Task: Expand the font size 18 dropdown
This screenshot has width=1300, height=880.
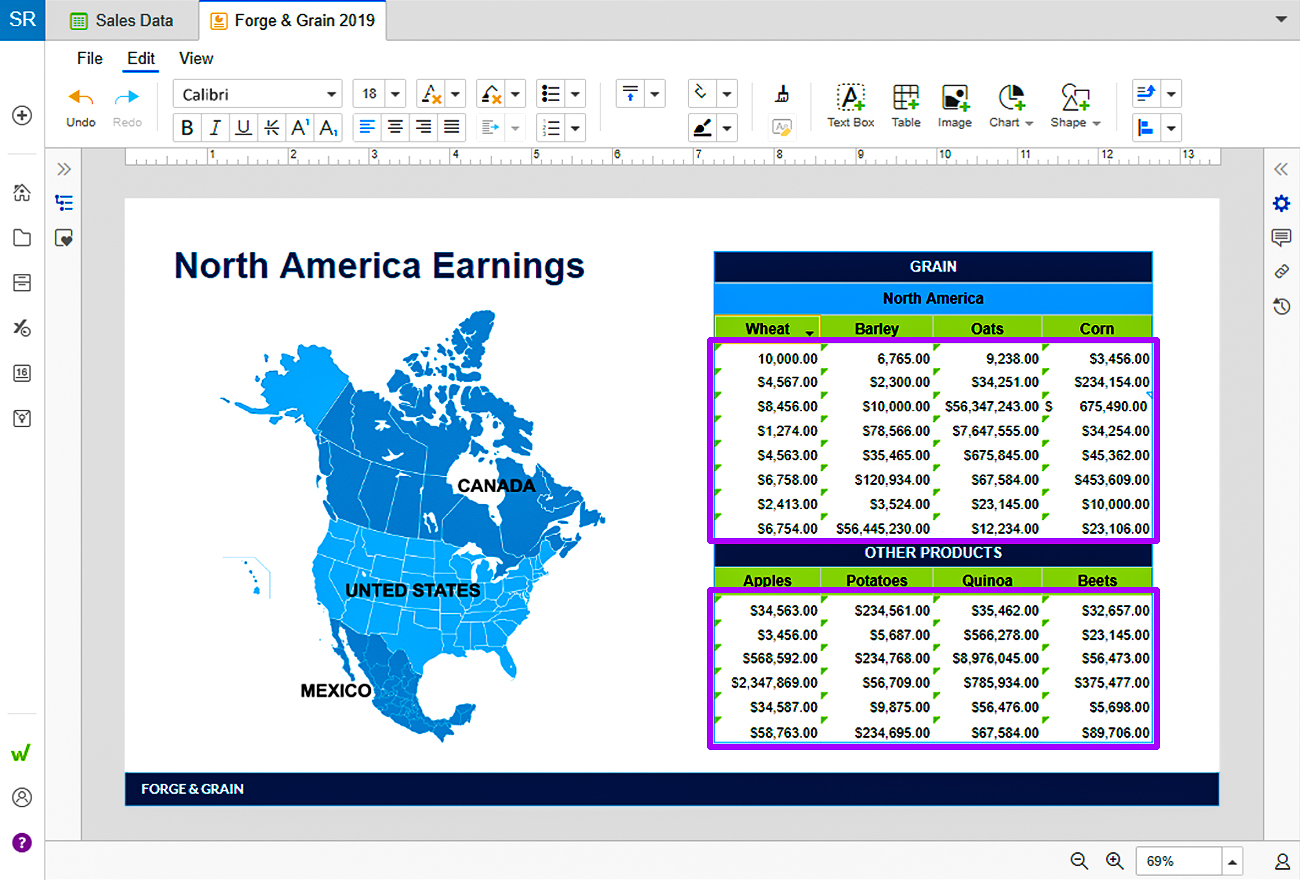Action: [x=396, y=94]
